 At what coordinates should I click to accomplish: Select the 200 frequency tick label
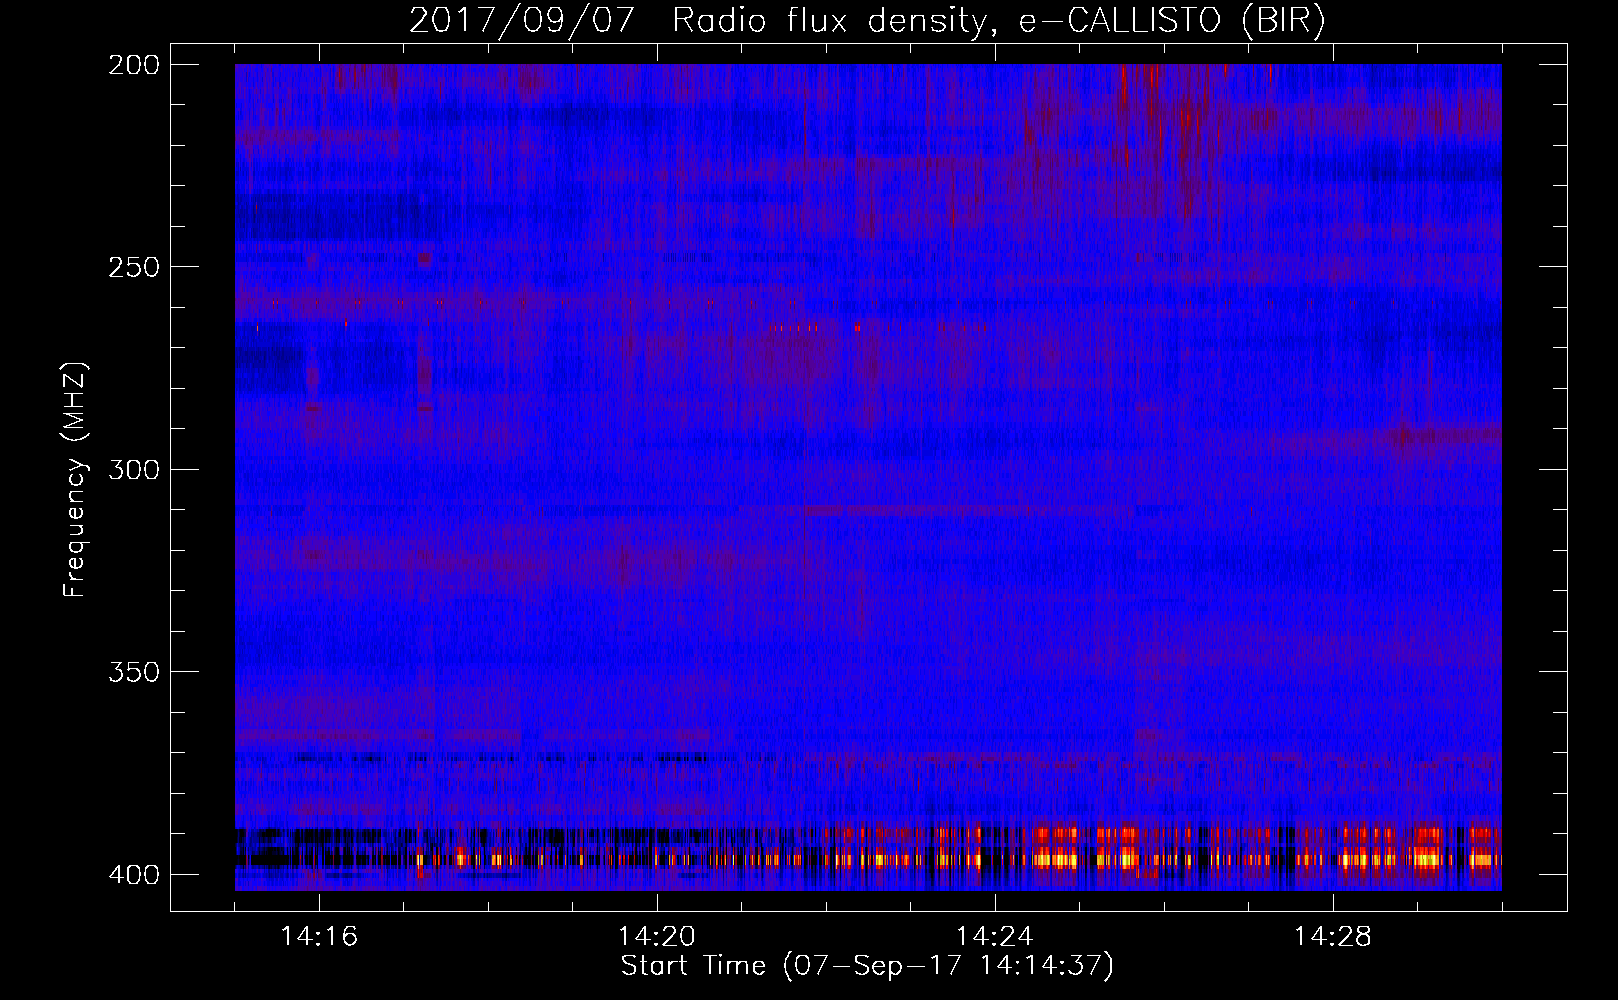pyautogui.click(x=134, y=65)
